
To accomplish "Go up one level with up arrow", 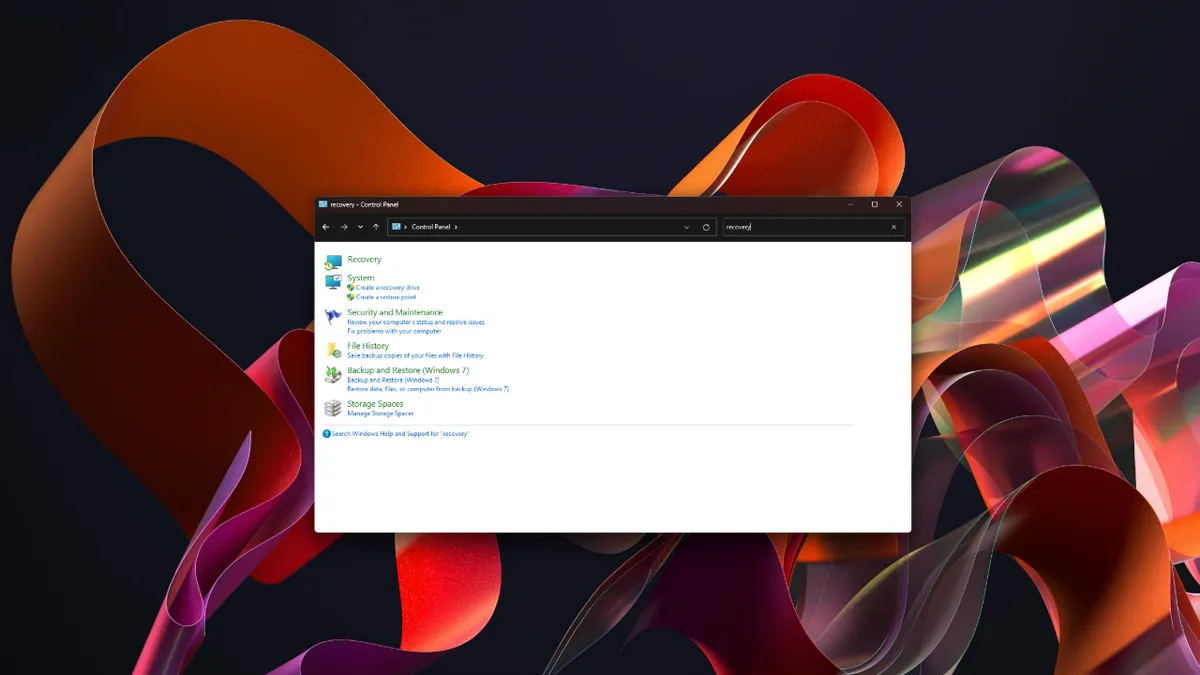I will 376,227.
